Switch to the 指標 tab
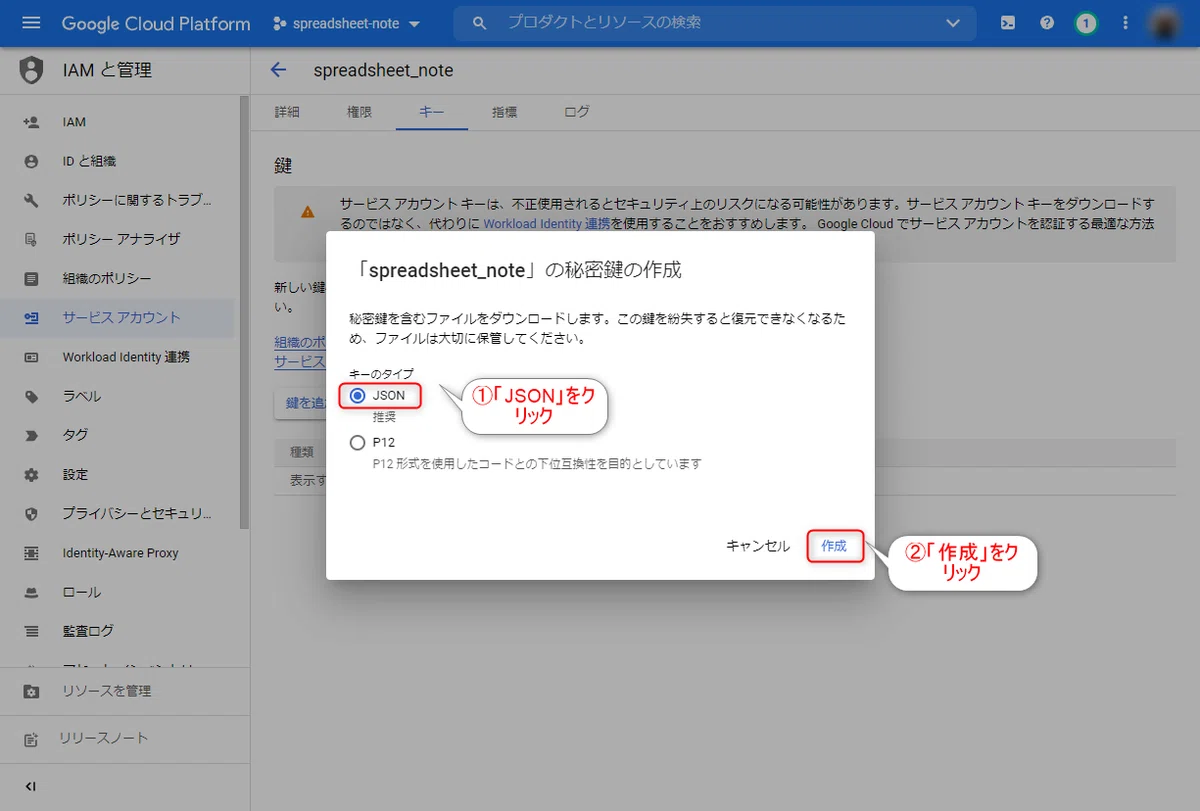The image size is (1200, 811). tap(504, 112)
